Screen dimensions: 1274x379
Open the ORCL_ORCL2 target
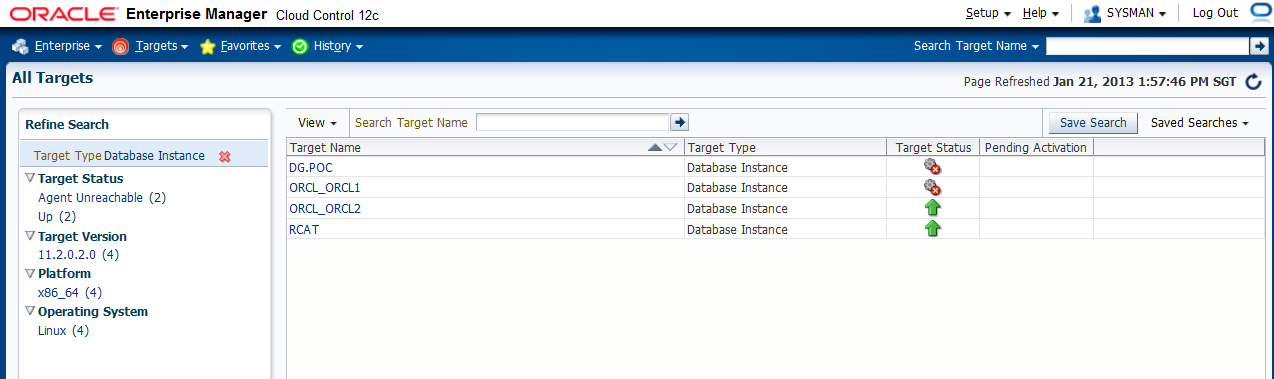click(325, 209)
